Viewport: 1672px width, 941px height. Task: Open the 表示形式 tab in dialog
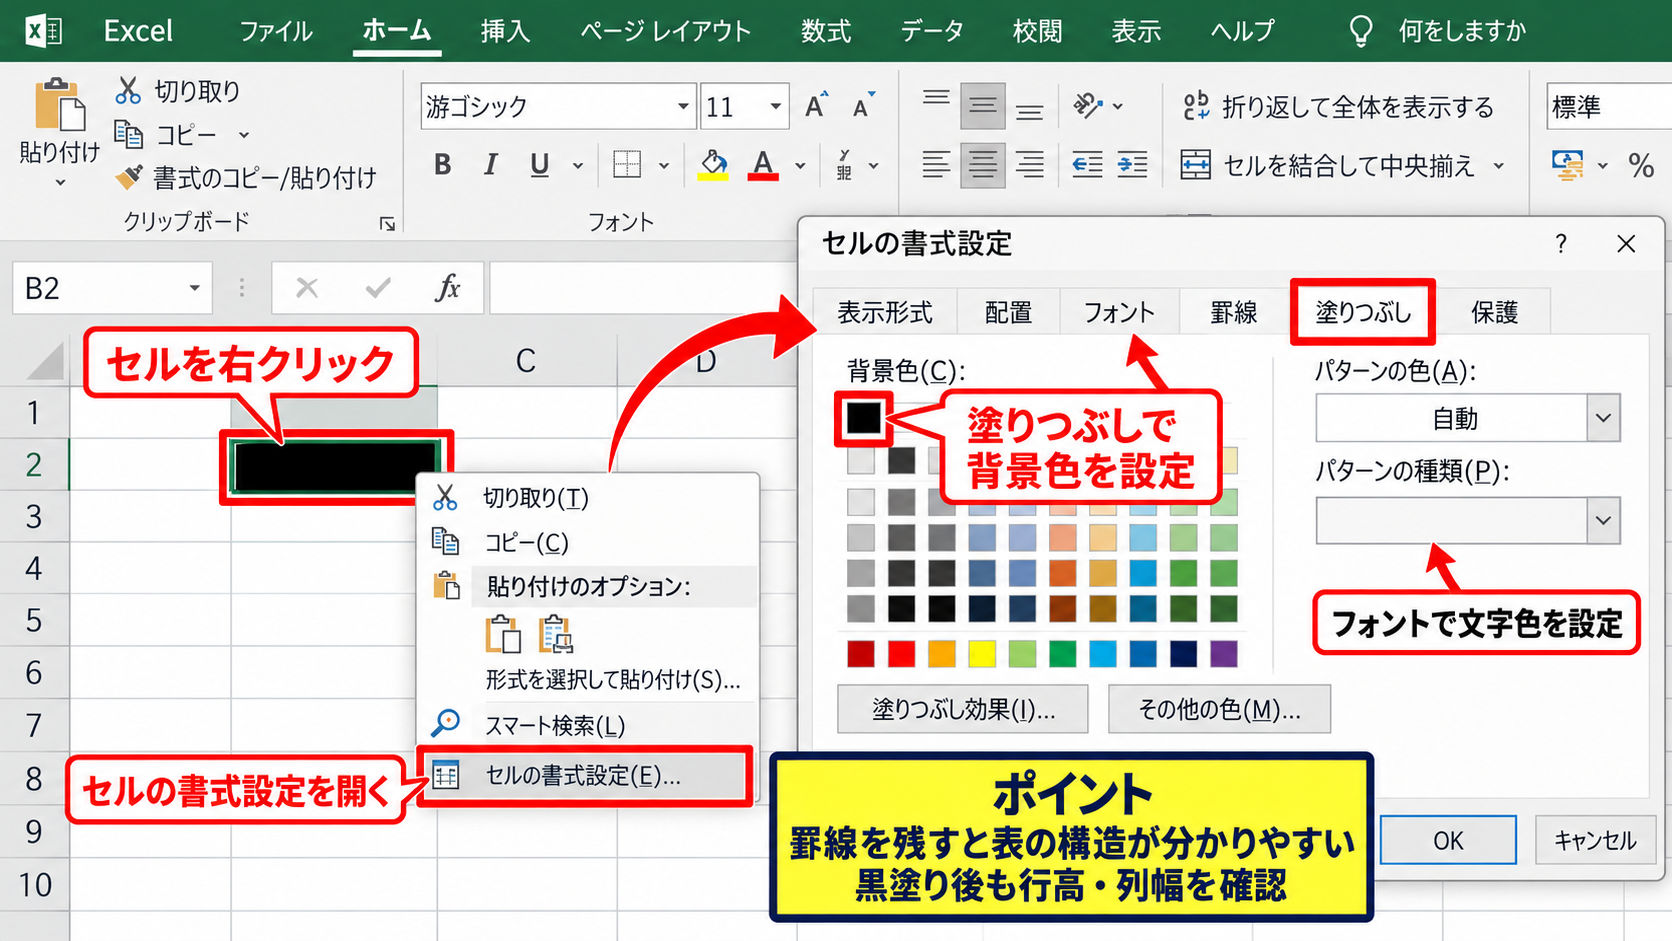pyautogui.click(x=884, y=312)
